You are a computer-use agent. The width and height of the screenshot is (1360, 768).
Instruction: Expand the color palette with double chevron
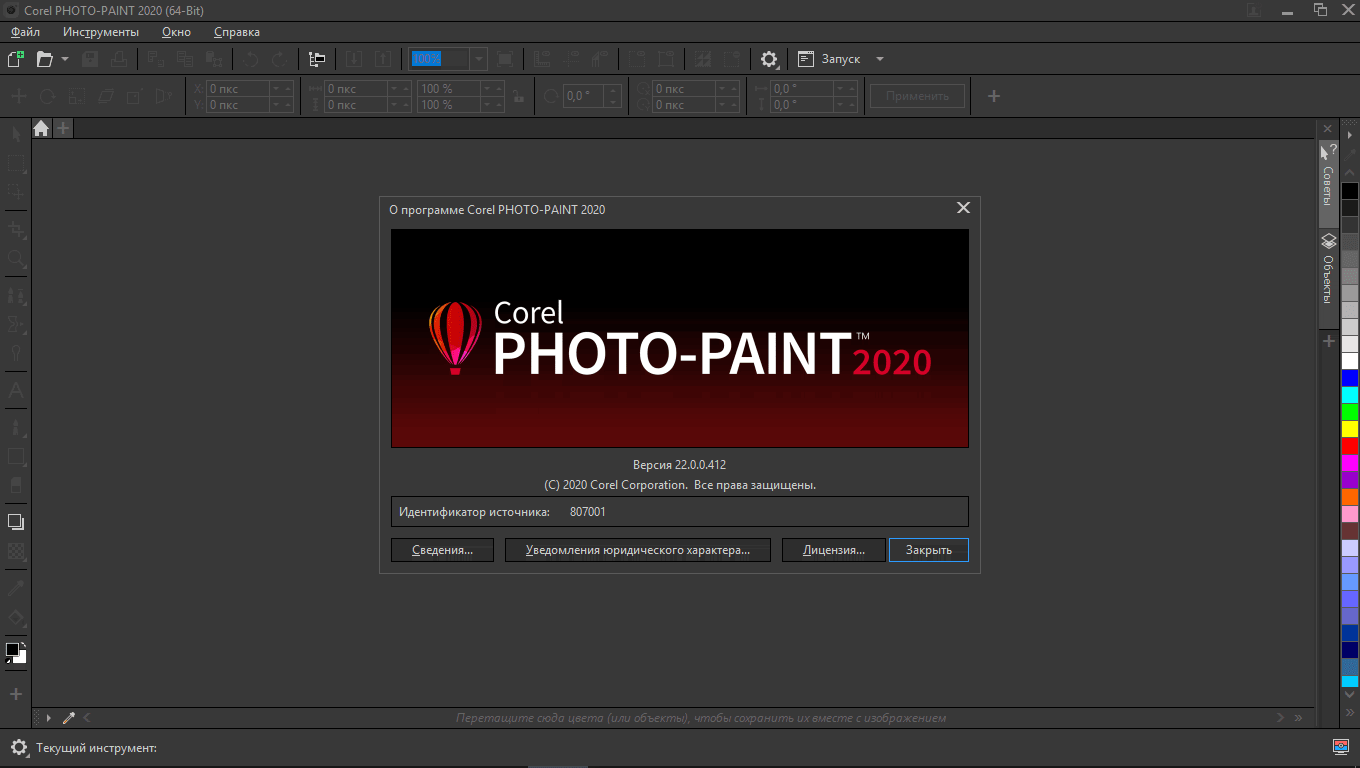(x=1350, y=711)
